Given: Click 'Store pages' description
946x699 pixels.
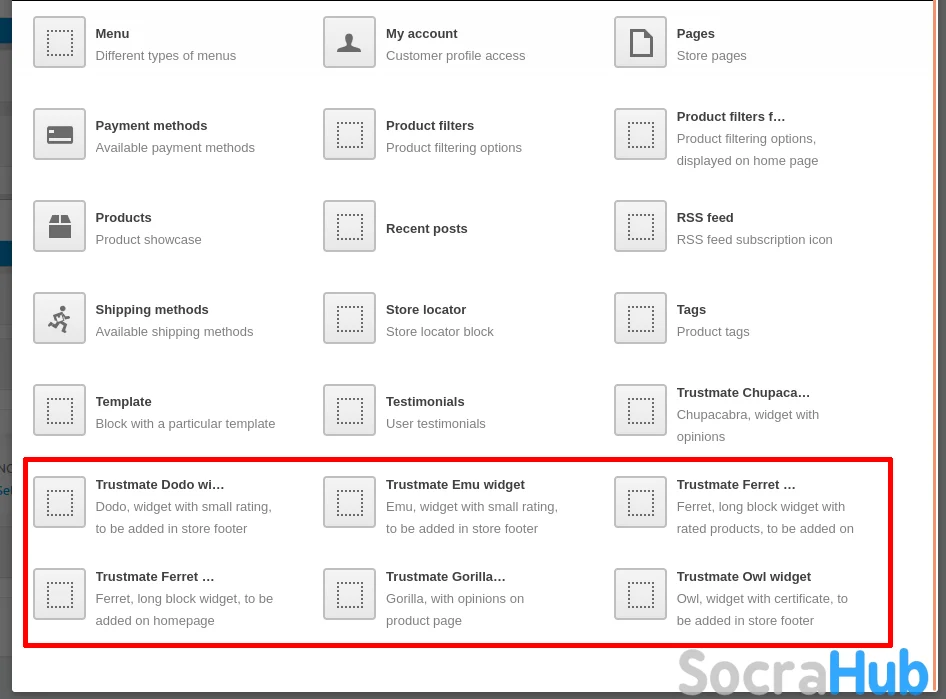Looking at the screenshot, I should [x=711, y=55].
